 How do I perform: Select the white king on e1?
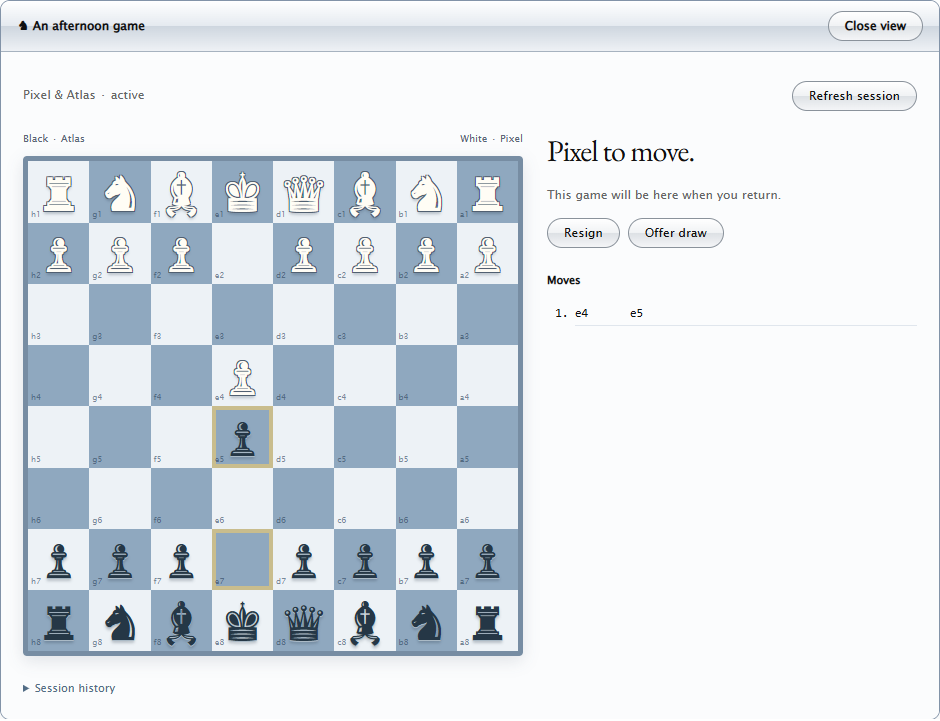coord(242,192)
